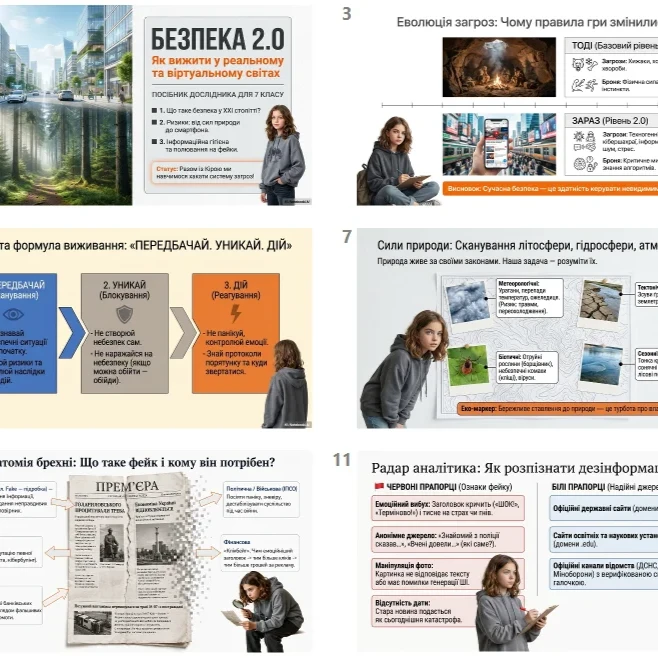Click the 'Сайти освітніх та наукових' card
The width and height of the screenshot is (658, 658).
(603, 540)
